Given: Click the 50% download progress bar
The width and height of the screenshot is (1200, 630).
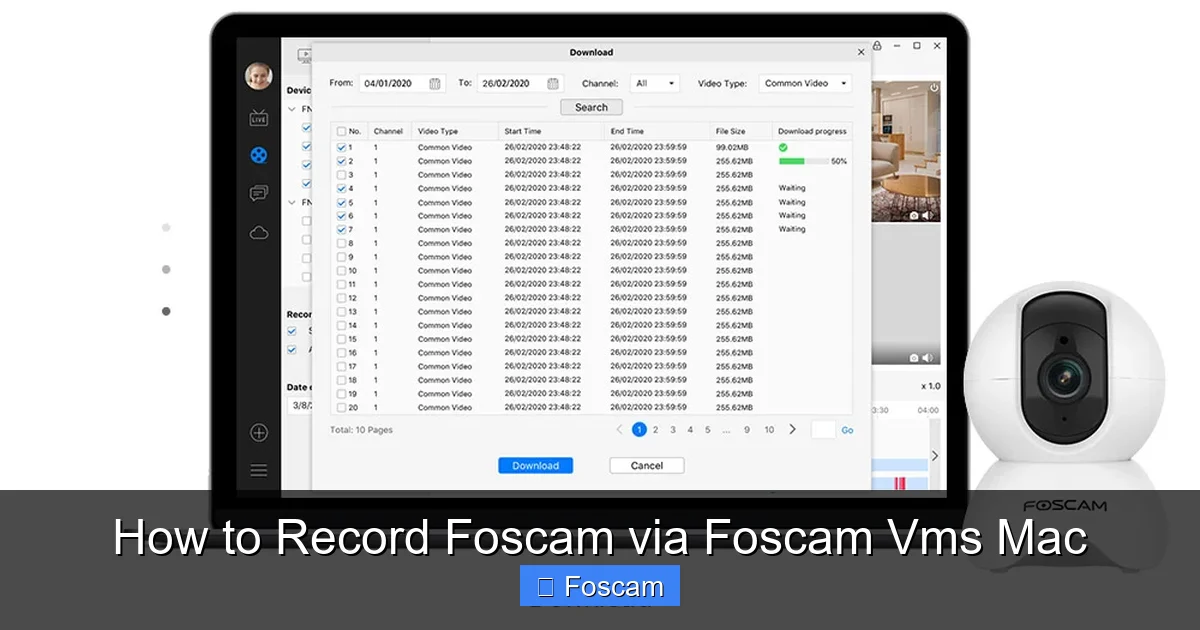Looking at the screenshot, I should pos(804,161).
